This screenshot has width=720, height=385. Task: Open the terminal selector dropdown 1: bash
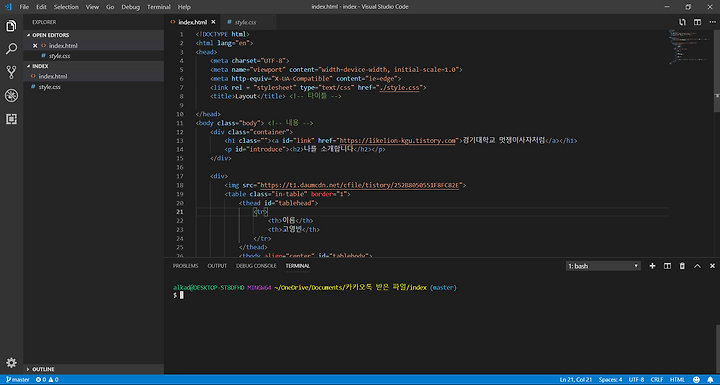pyautogui.click(x=603, y=266)
